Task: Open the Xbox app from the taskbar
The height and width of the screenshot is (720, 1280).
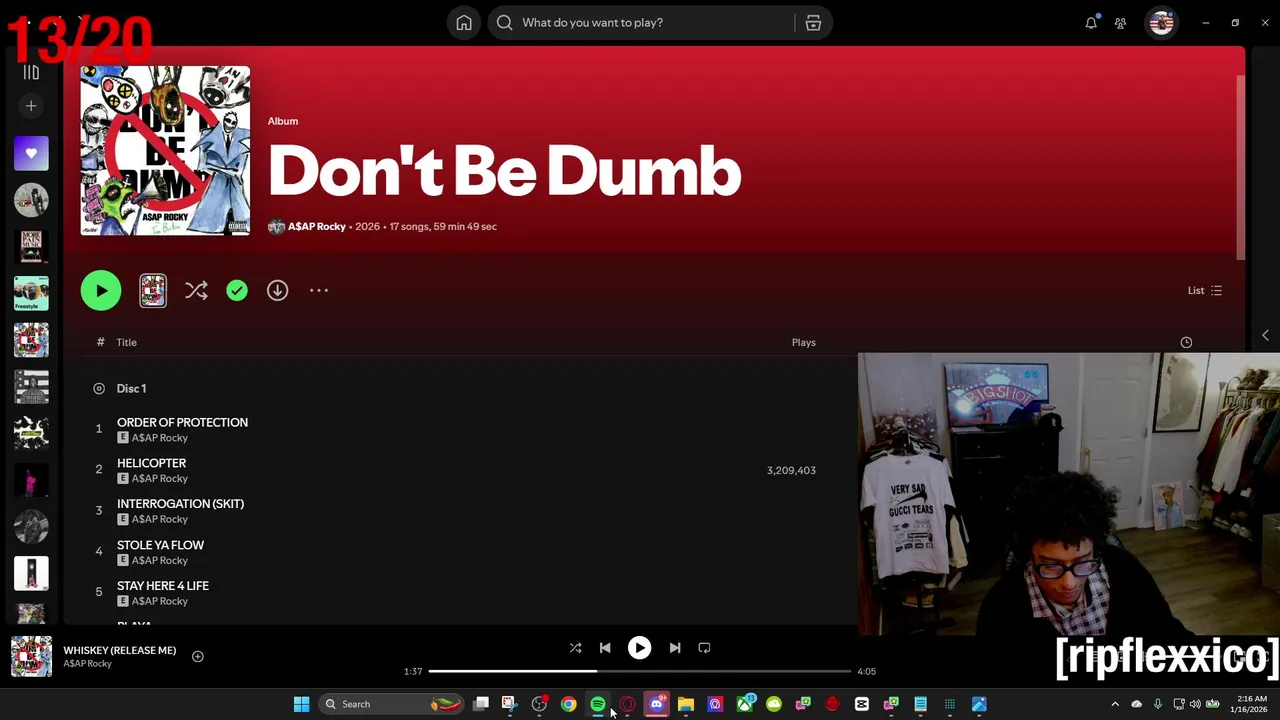Action: pos(745,704)
